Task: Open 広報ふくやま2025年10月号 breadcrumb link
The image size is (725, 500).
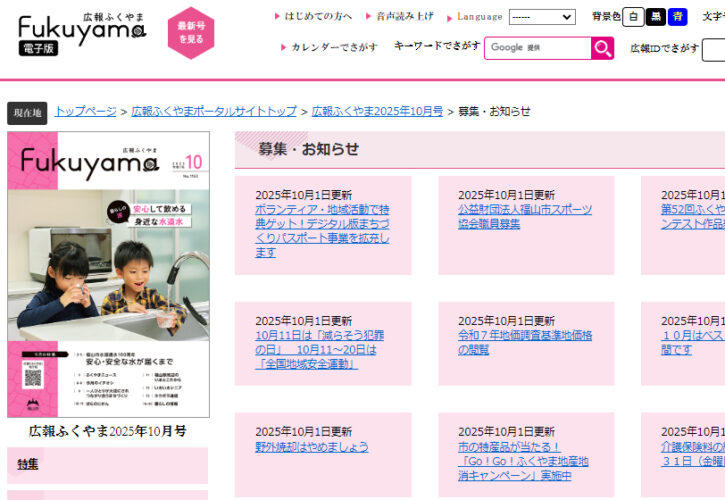Action: [377, 111]
